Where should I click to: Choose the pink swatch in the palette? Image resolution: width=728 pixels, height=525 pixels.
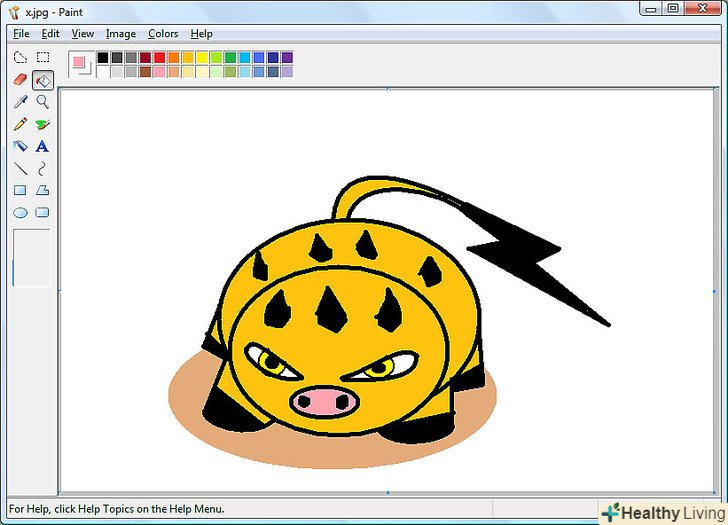pyautogui.click(x=160, y=71)
